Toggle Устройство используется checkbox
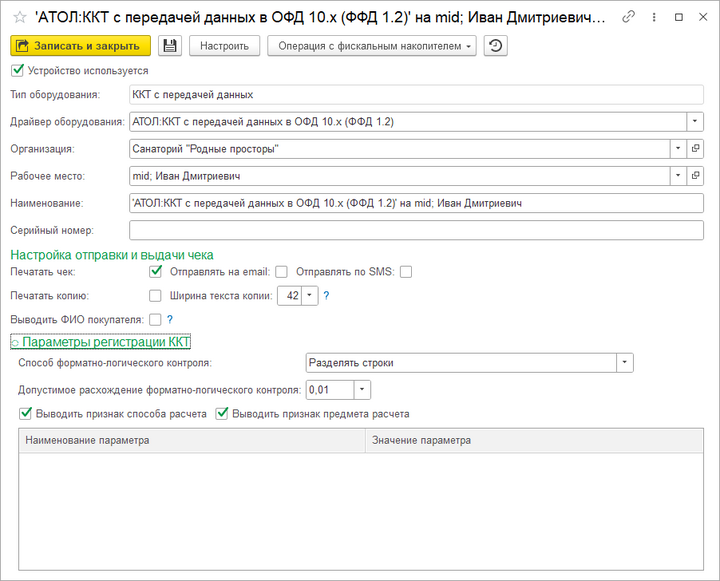Image resolution: width=720 pixels, height=581 pixels. (17, 70)
